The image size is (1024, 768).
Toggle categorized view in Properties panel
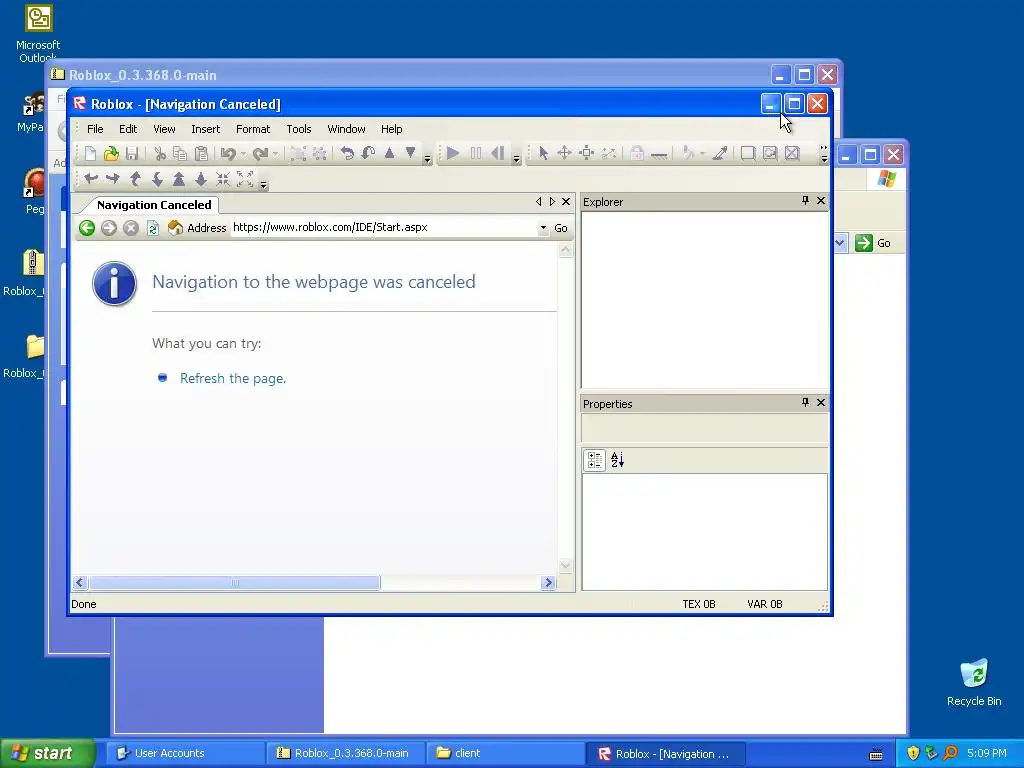click(595, 460)
